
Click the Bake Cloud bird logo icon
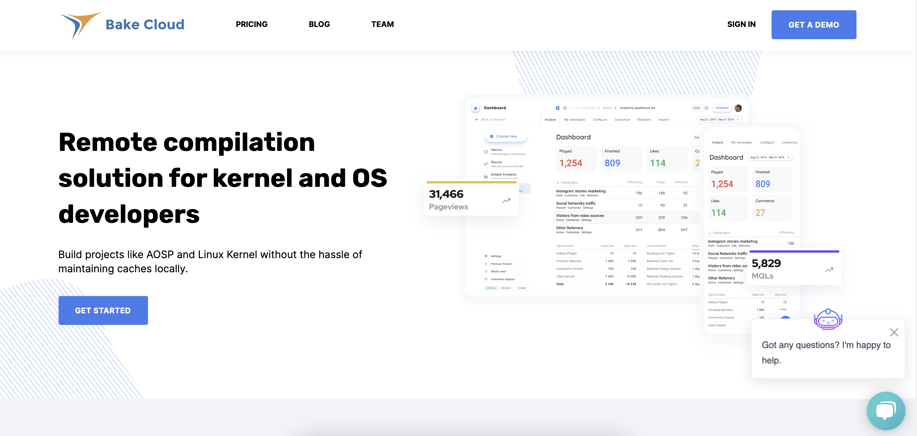[80, 24]
